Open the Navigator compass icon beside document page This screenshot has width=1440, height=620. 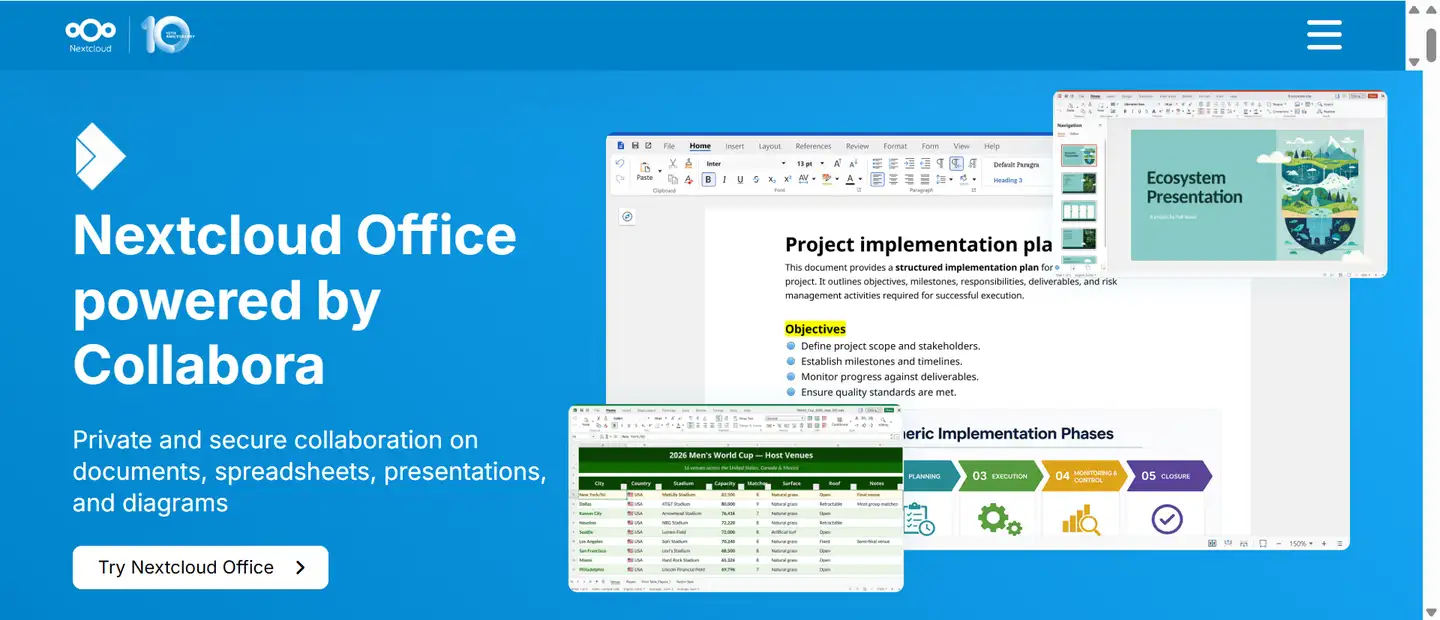[x=627, y=216]
